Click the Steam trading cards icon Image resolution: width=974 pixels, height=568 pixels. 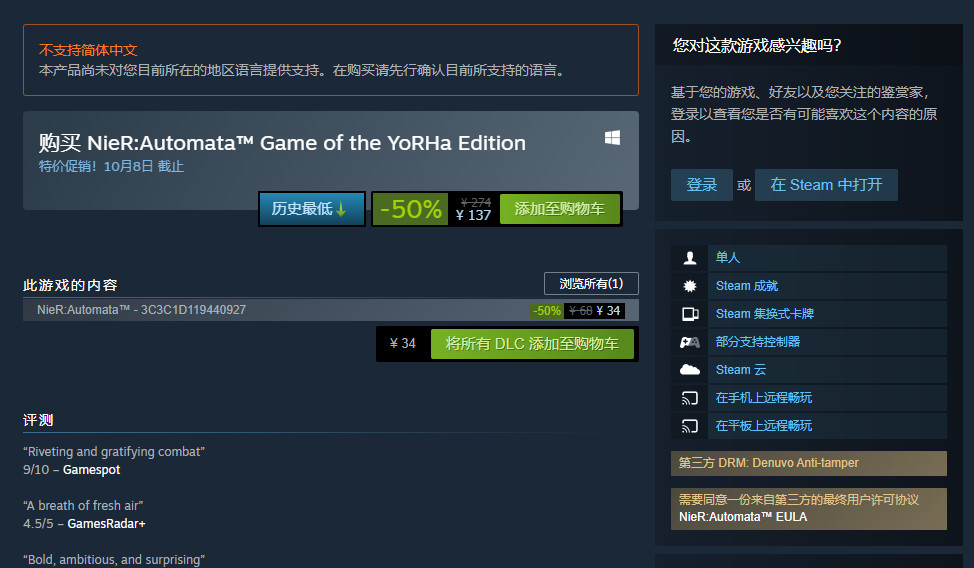coord(690,314)
